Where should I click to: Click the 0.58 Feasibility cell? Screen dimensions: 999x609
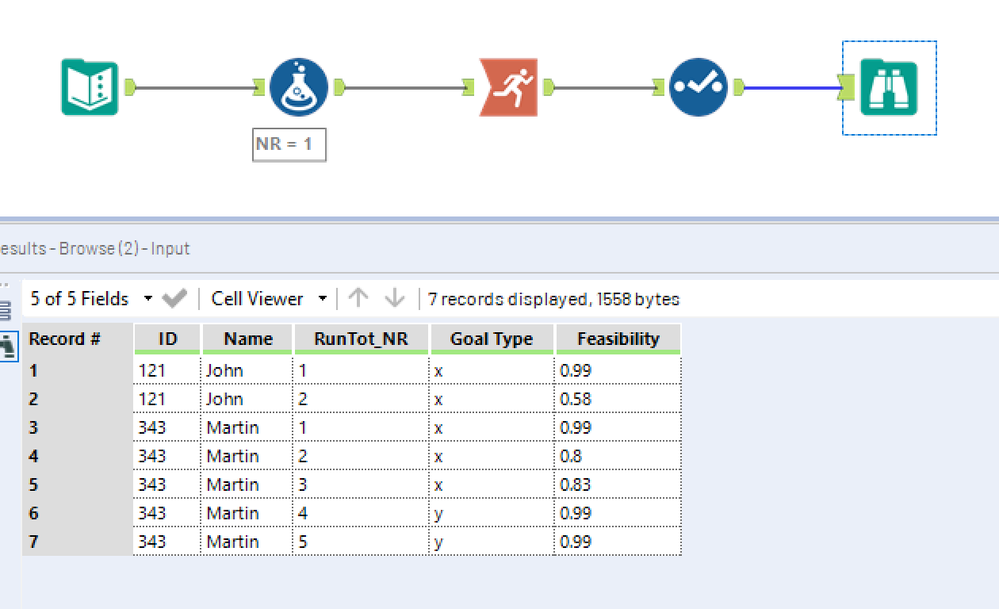(x=618, y=399)
